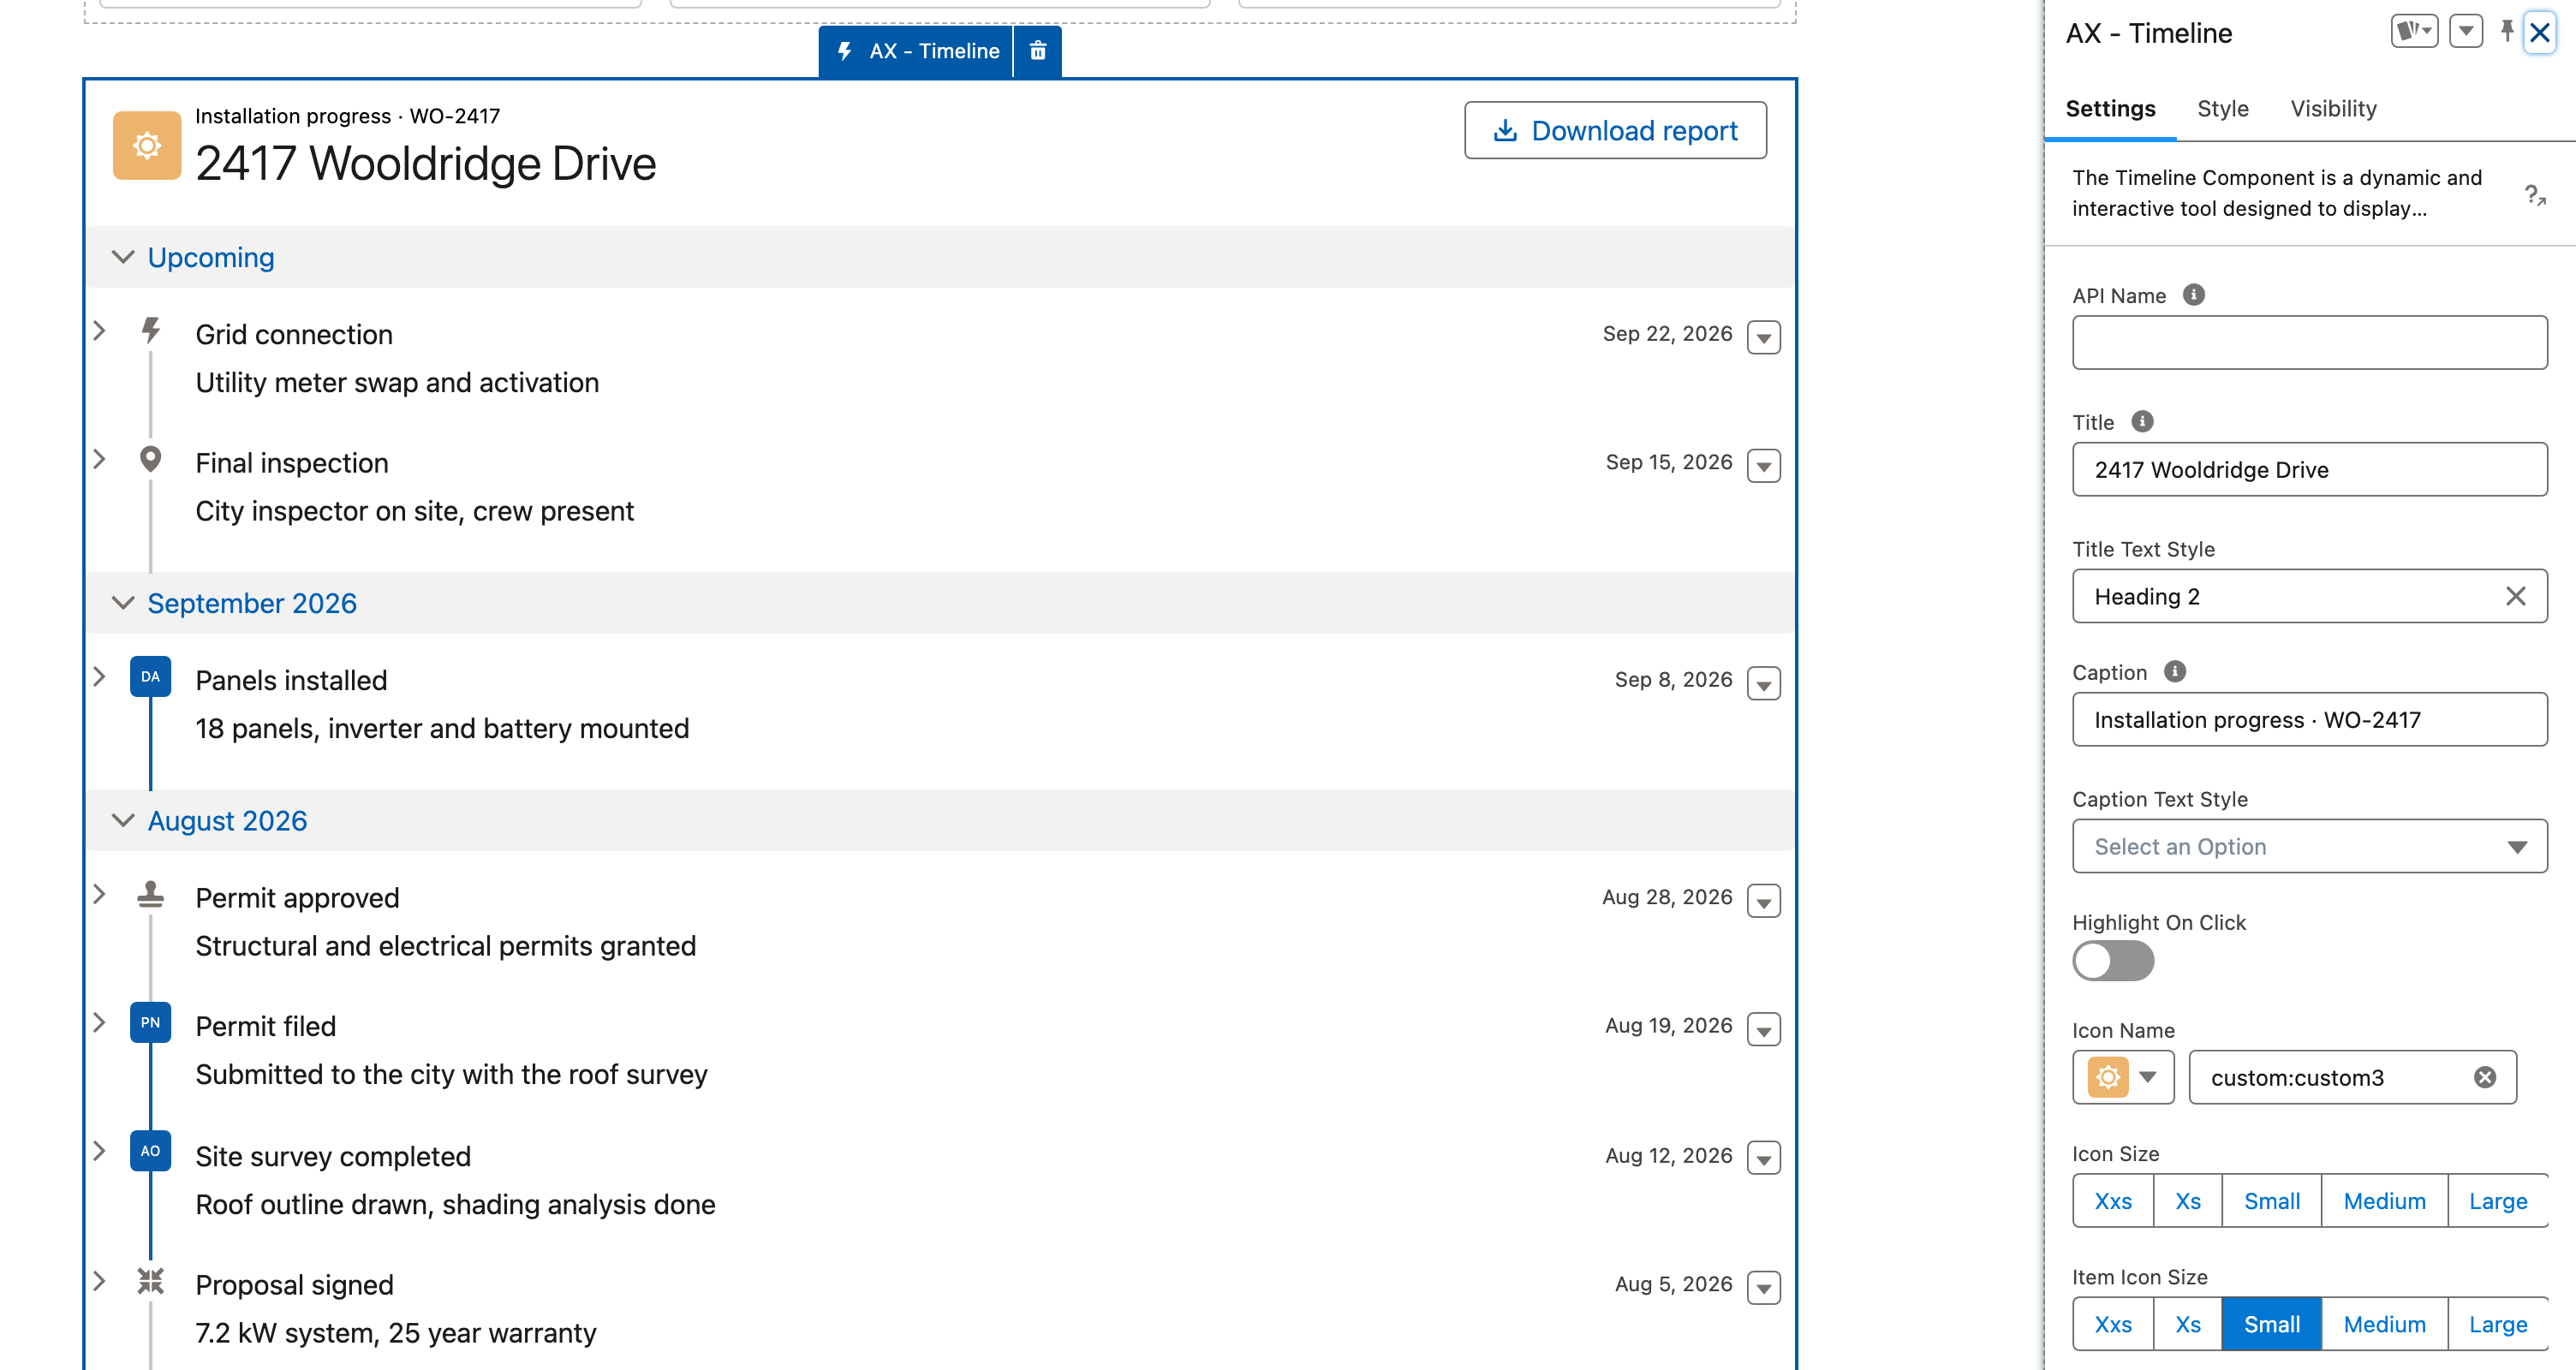The height and width of the screenshot is (1370, 2576).
Task: Click the PN avatar on Permit filed
Action: 151,1023
